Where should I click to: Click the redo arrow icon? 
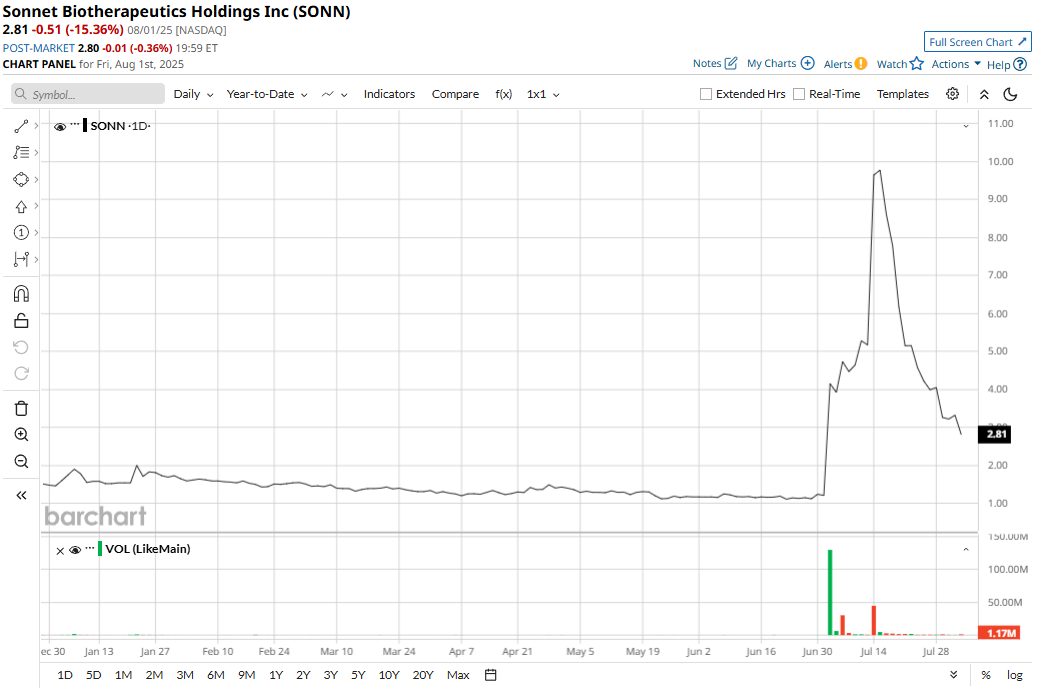pos(21,373)
